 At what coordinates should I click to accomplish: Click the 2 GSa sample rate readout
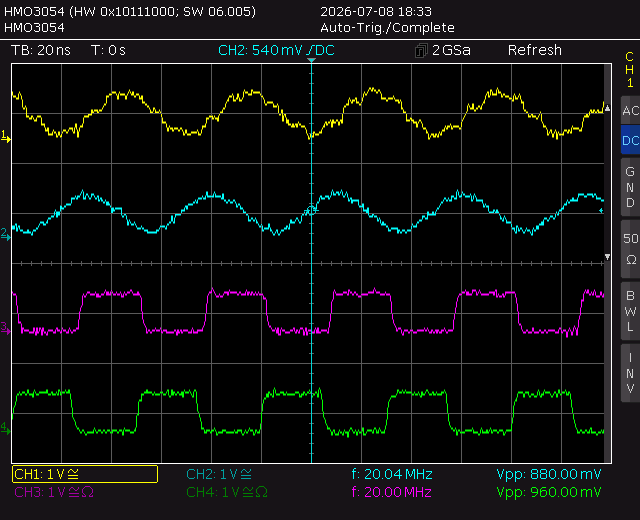(451, 50)
